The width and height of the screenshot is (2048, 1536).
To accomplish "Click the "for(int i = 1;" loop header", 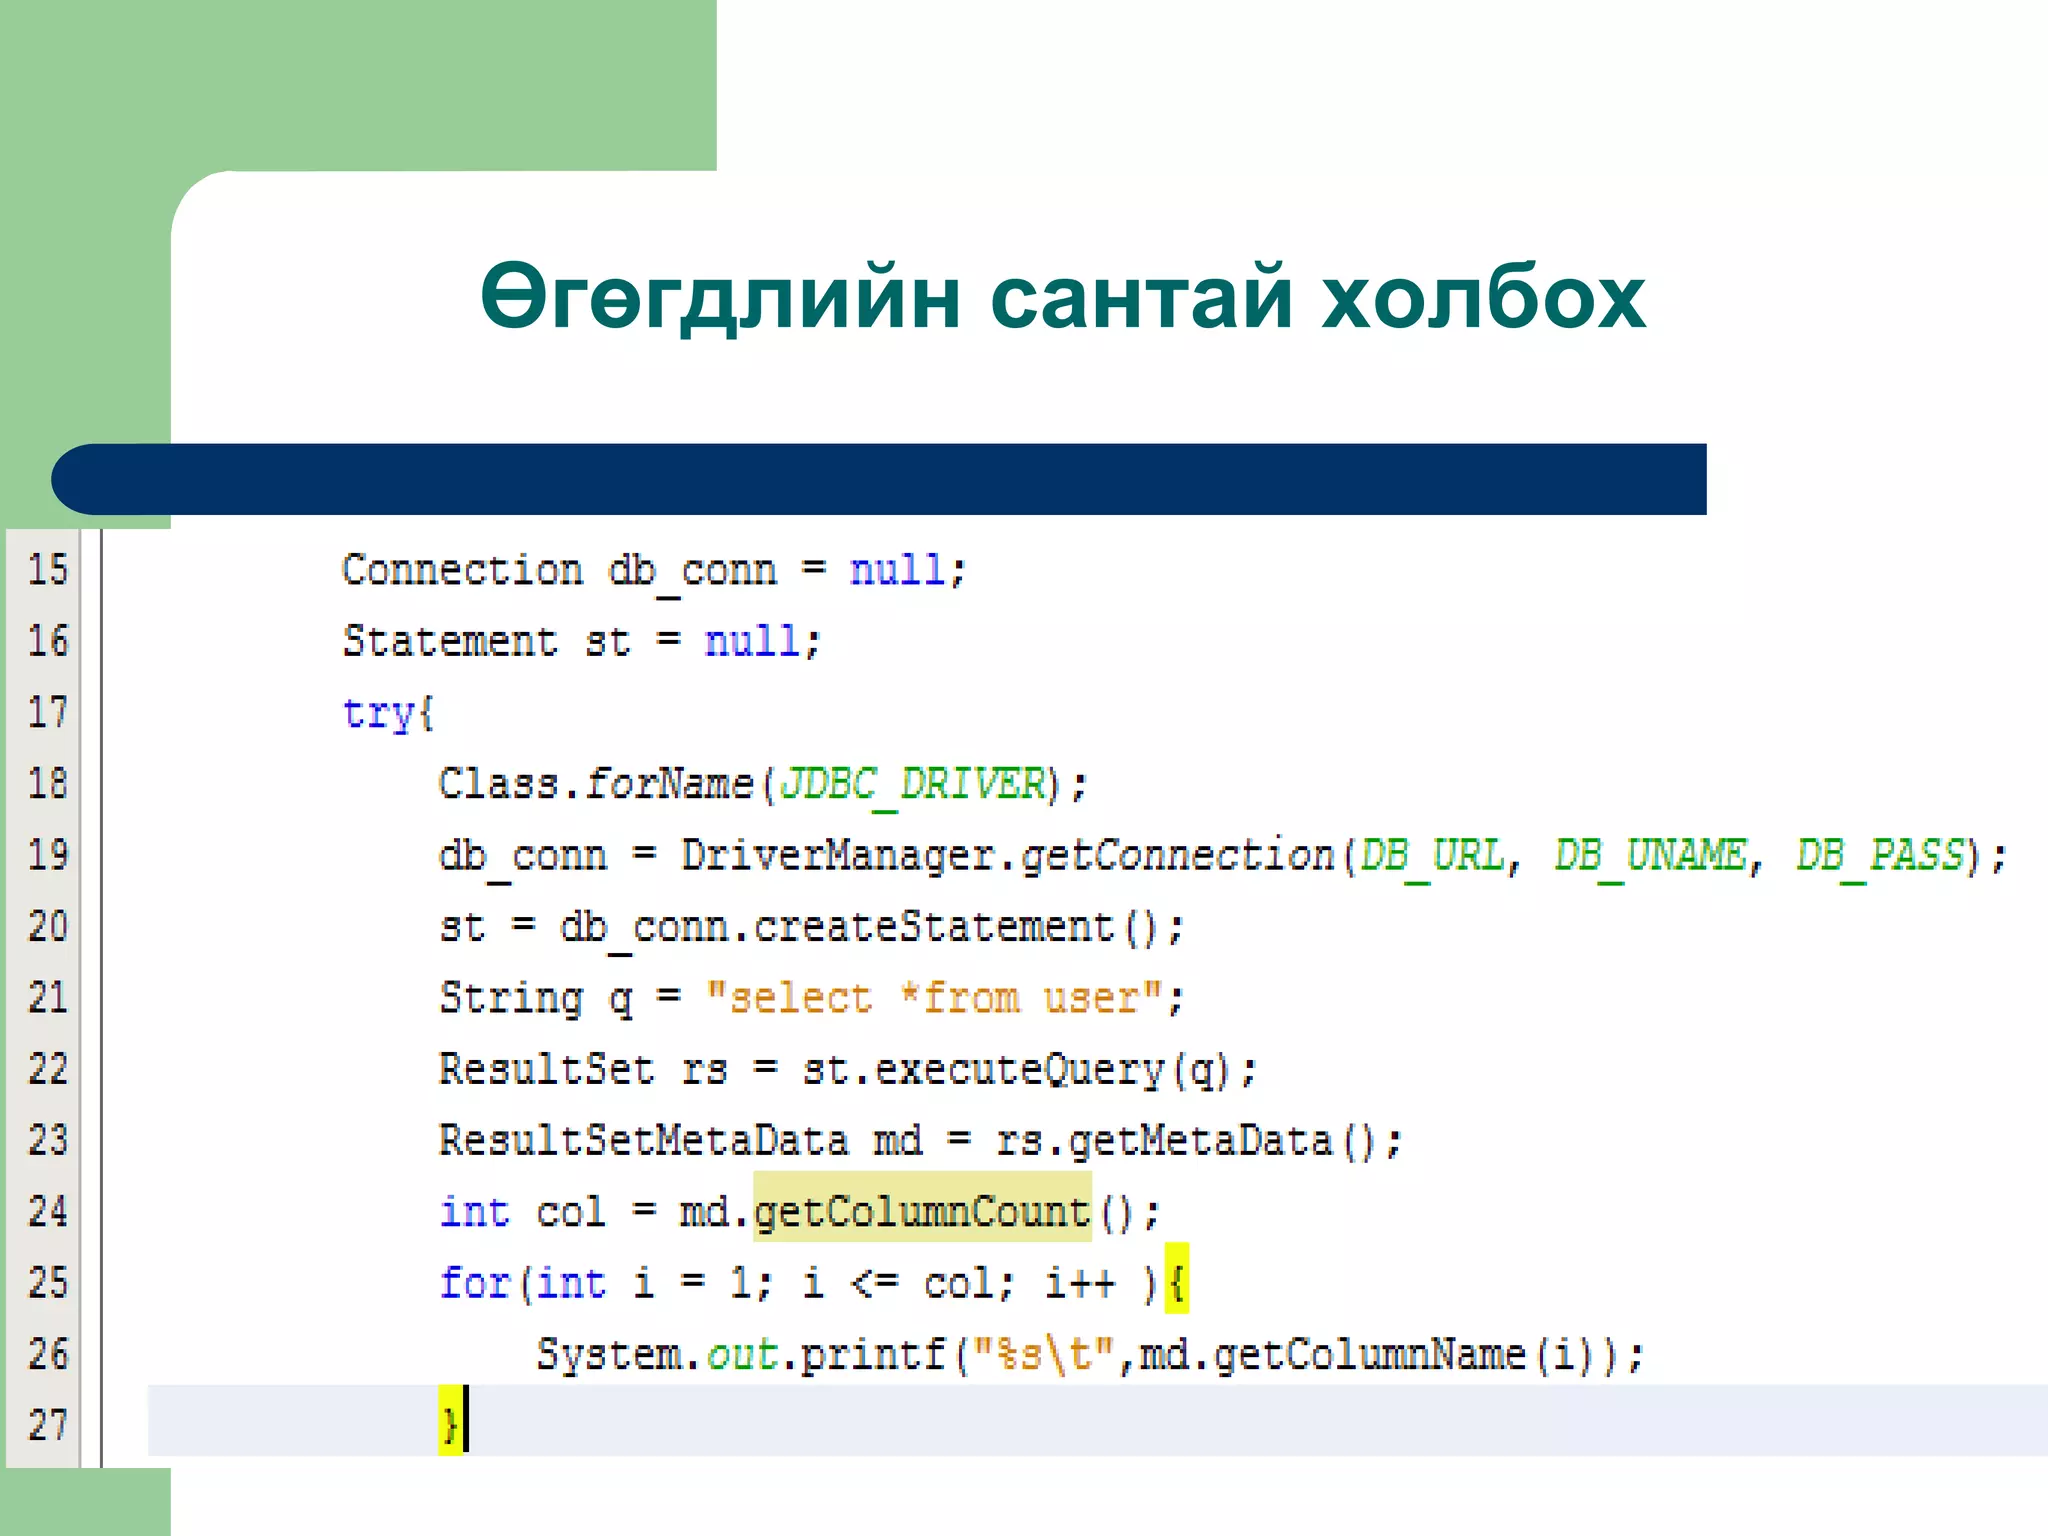I will coord(606,1283).
